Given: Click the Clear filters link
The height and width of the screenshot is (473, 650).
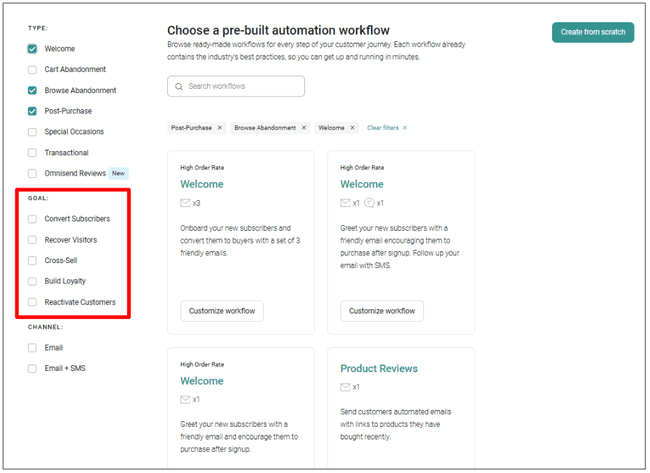Looking at the screenshot, I should (x=382, y=128).
